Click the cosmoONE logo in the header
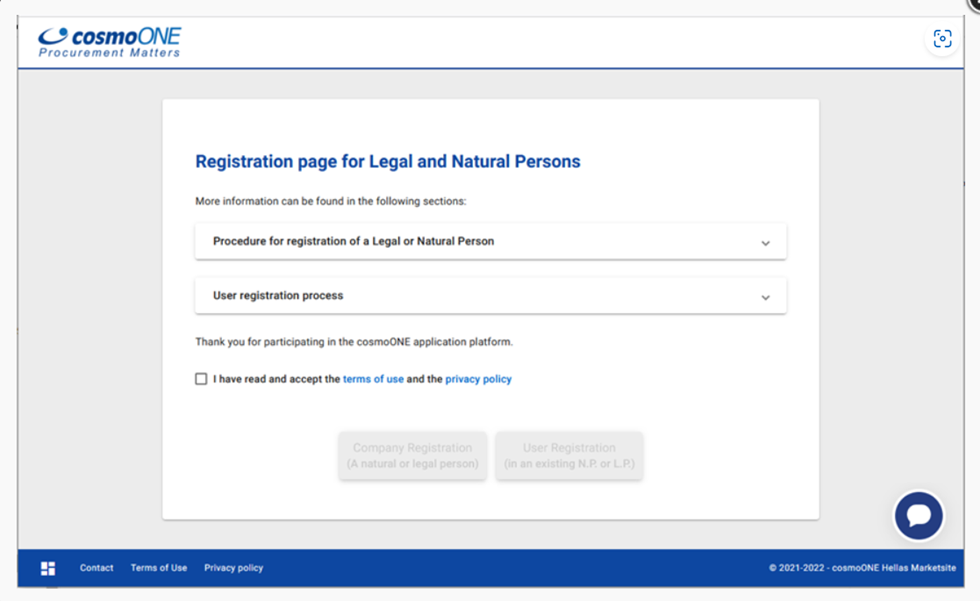 110,42
